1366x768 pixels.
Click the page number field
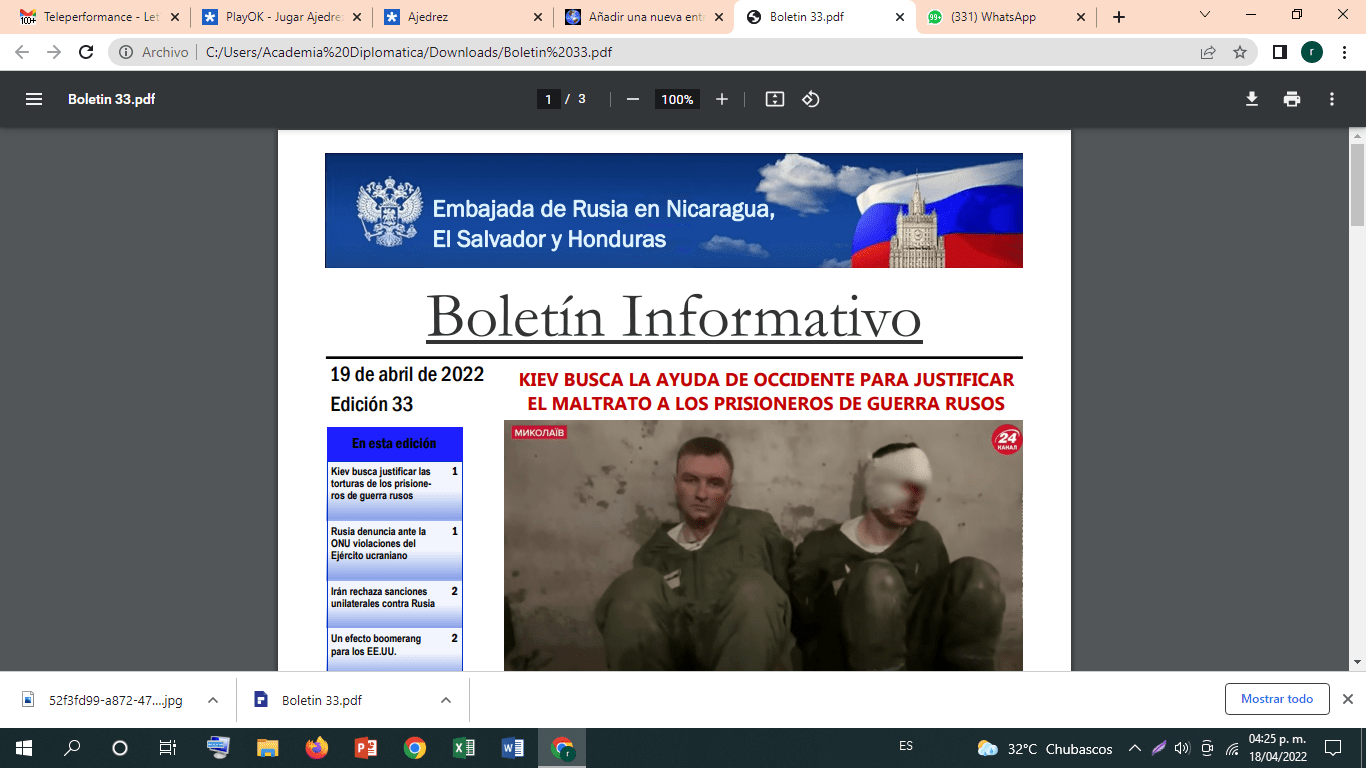coord(547,99)
